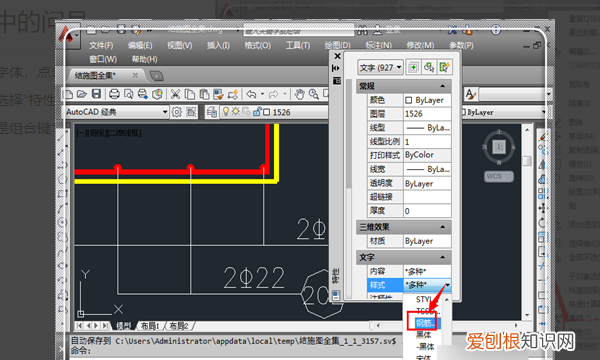
Task: Select the Zoom realtime magnifier tool
Action: click(x=313, y=94)
